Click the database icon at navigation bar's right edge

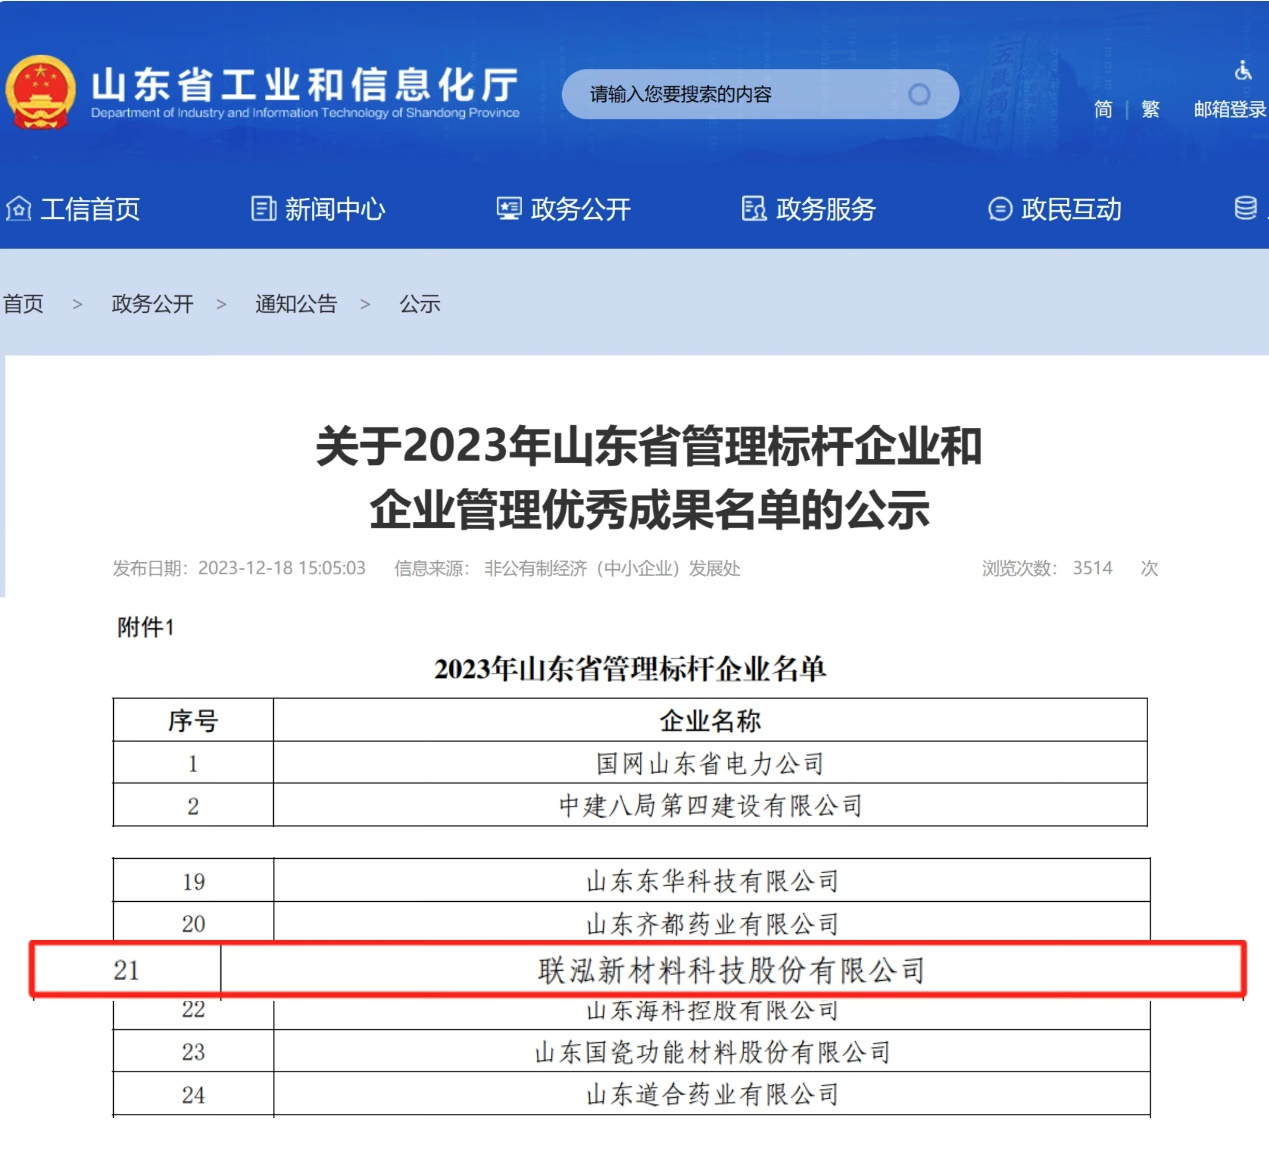(1244, 209)
